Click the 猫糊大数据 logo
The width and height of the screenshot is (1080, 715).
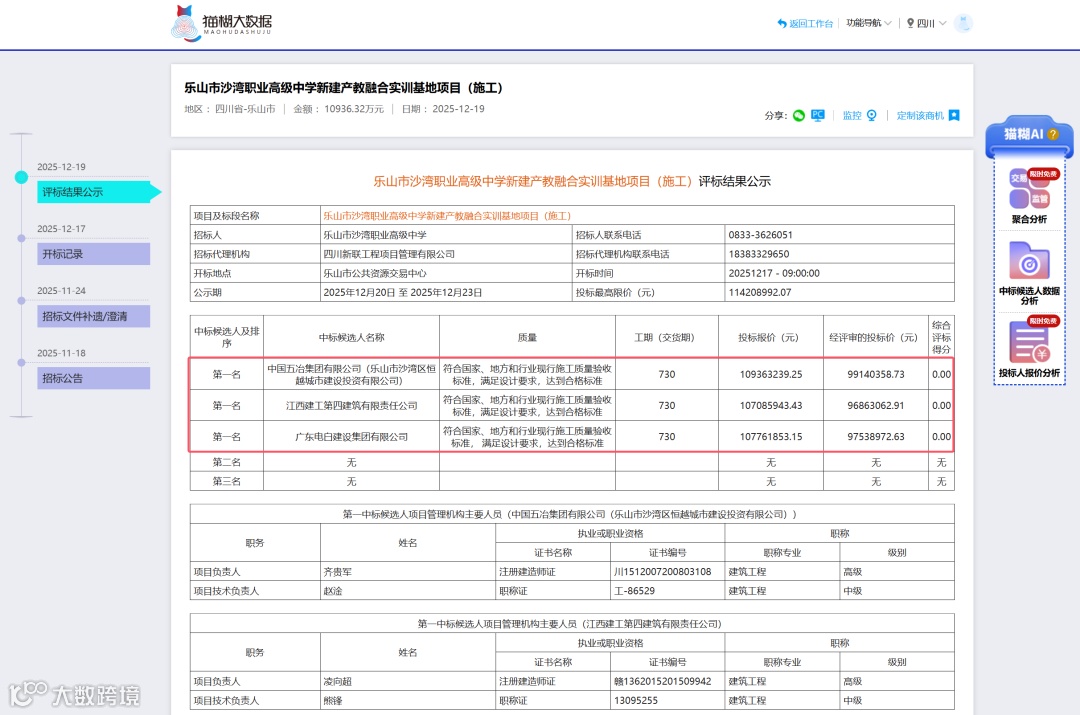(221, 23)
